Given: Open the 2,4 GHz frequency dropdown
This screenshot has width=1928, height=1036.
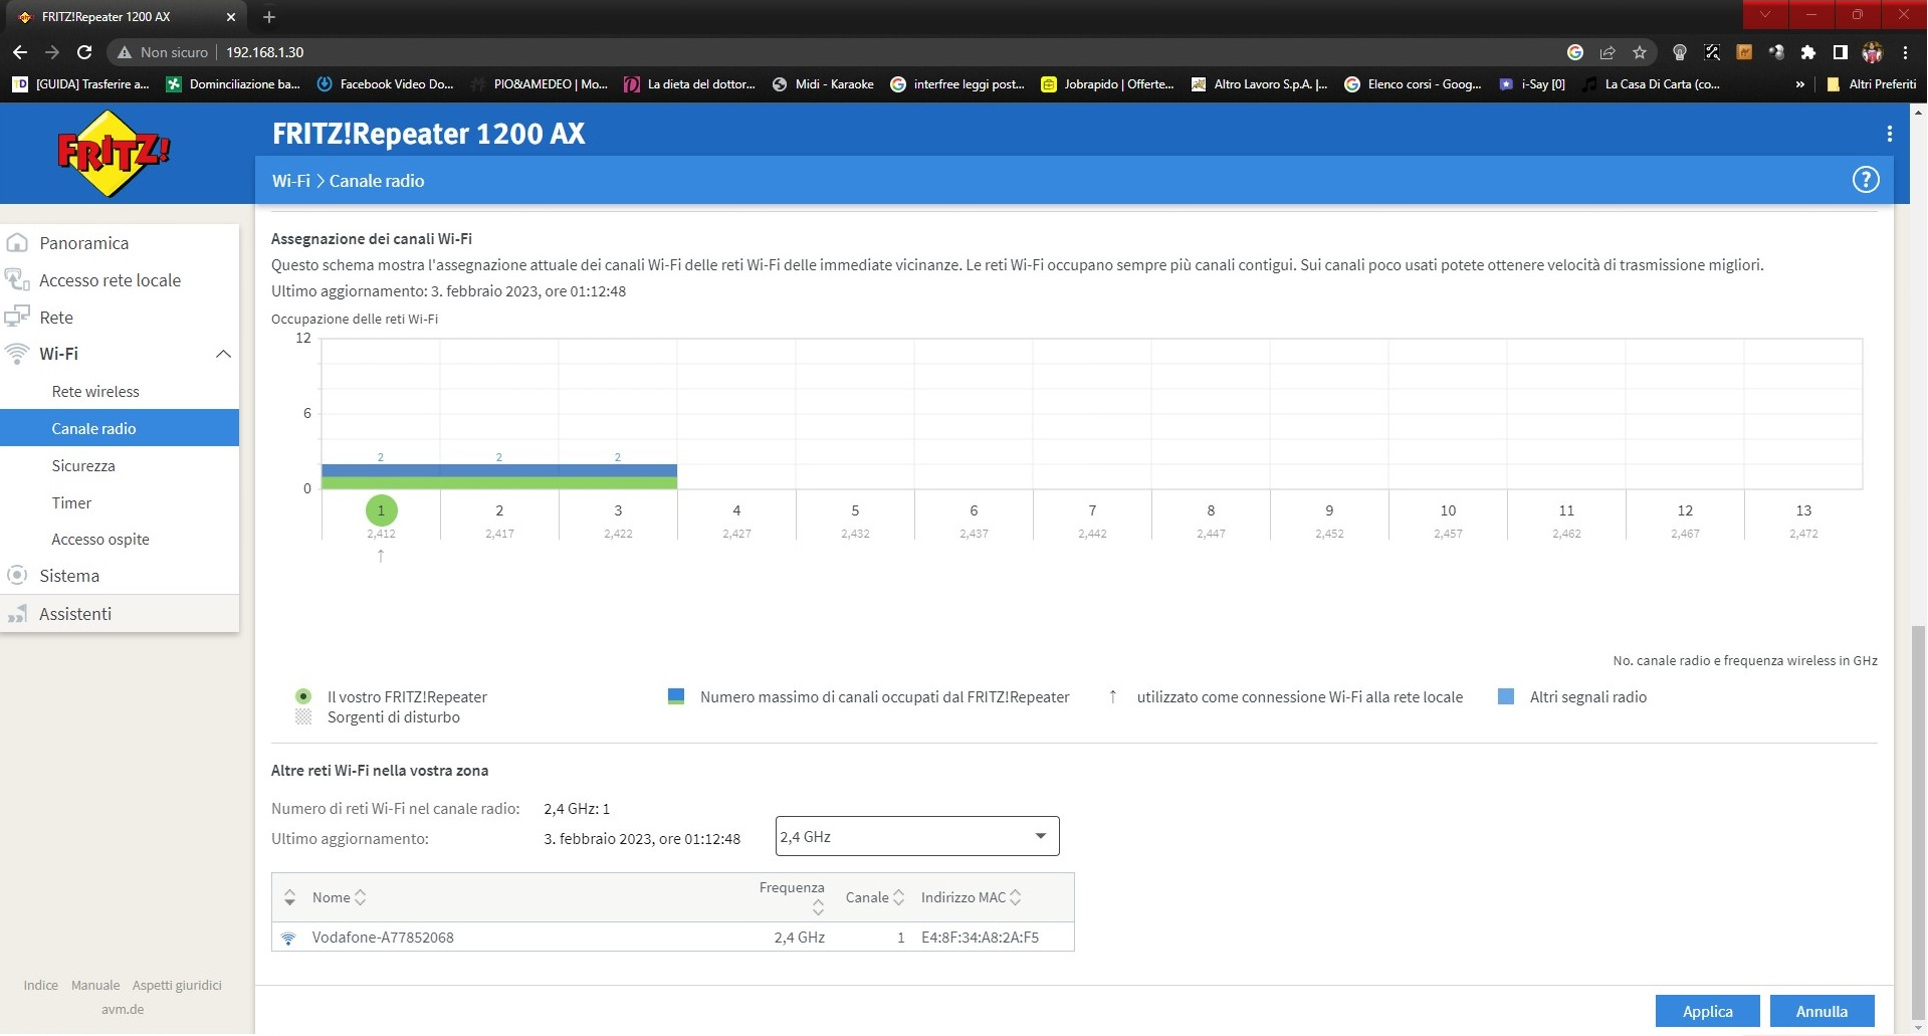Looking at the screenshot, I should pyautogui.click(x=917, y=837).
